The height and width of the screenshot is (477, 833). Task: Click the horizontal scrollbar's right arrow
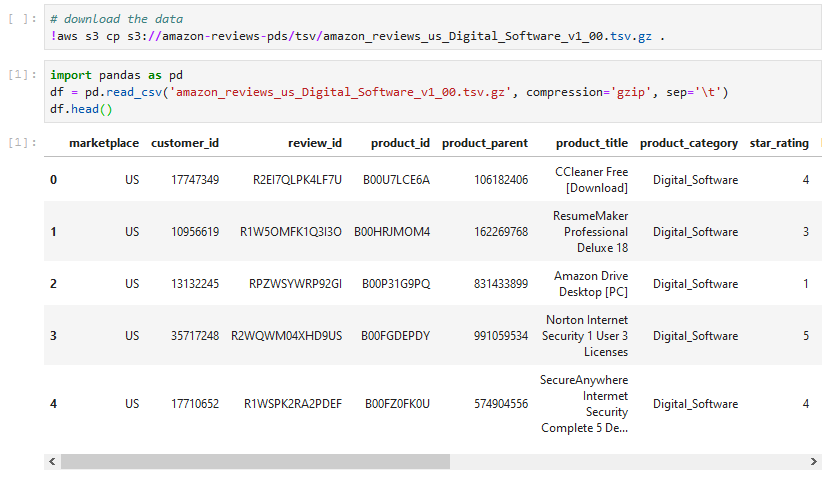click(815, 461)
